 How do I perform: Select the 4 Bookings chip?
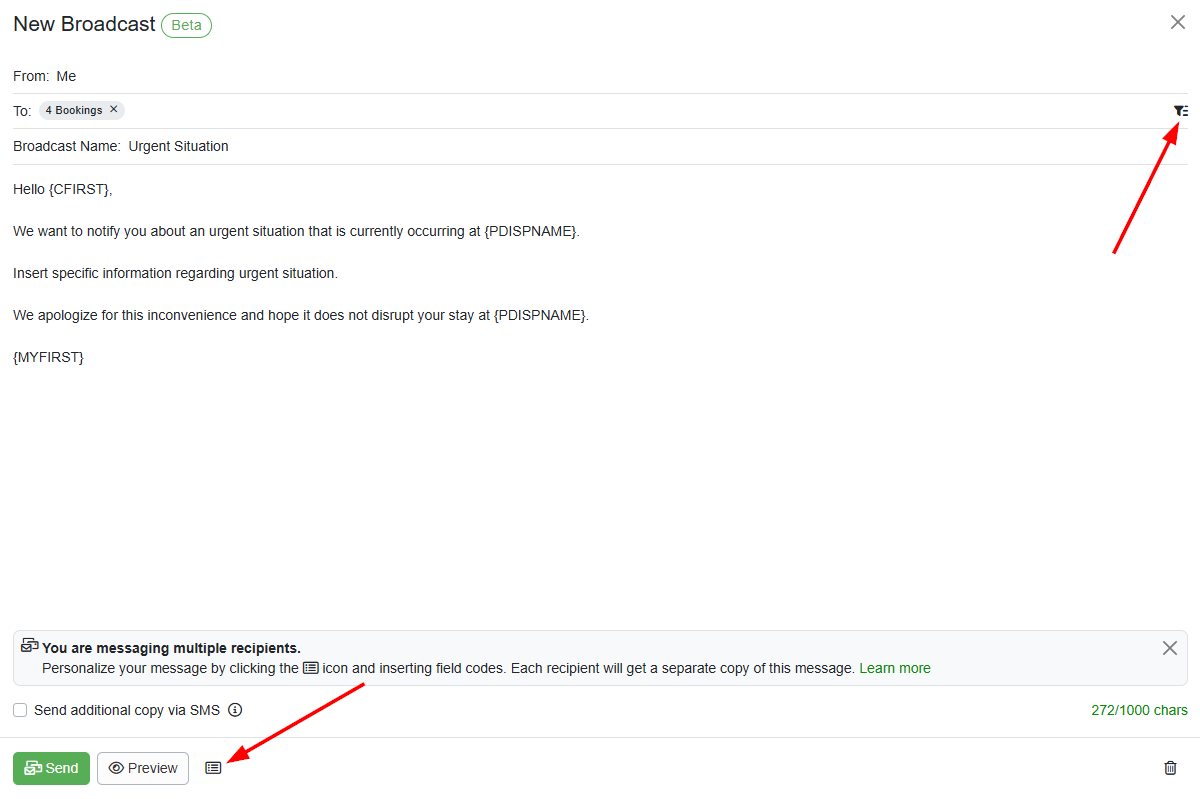(74, 110)
